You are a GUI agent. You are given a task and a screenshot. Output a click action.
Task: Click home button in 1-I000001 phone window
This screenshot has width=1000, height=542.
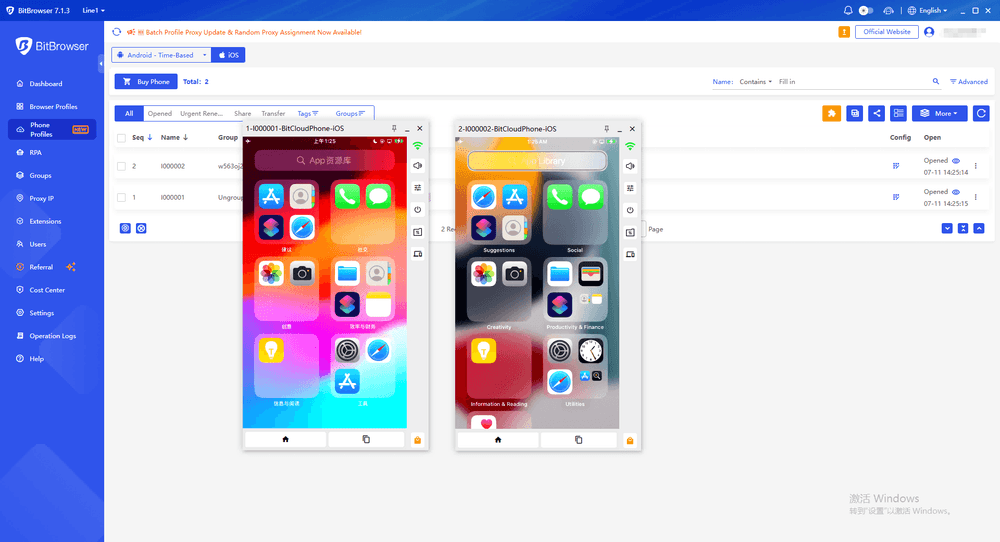click(286, 439)
